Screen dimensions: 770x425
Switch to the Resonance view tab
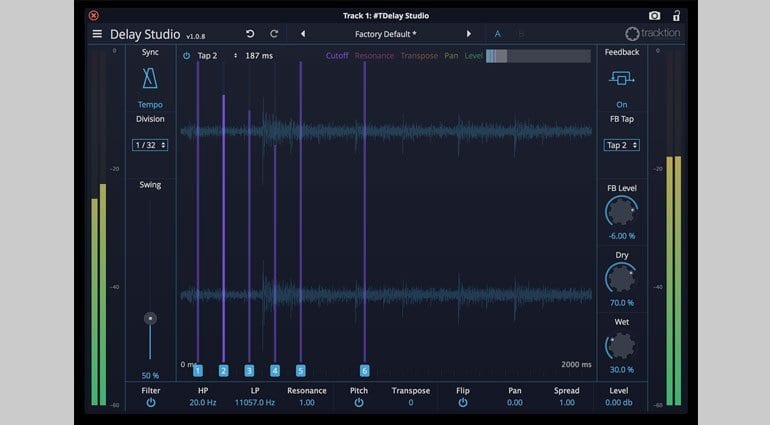click(374, 56)
